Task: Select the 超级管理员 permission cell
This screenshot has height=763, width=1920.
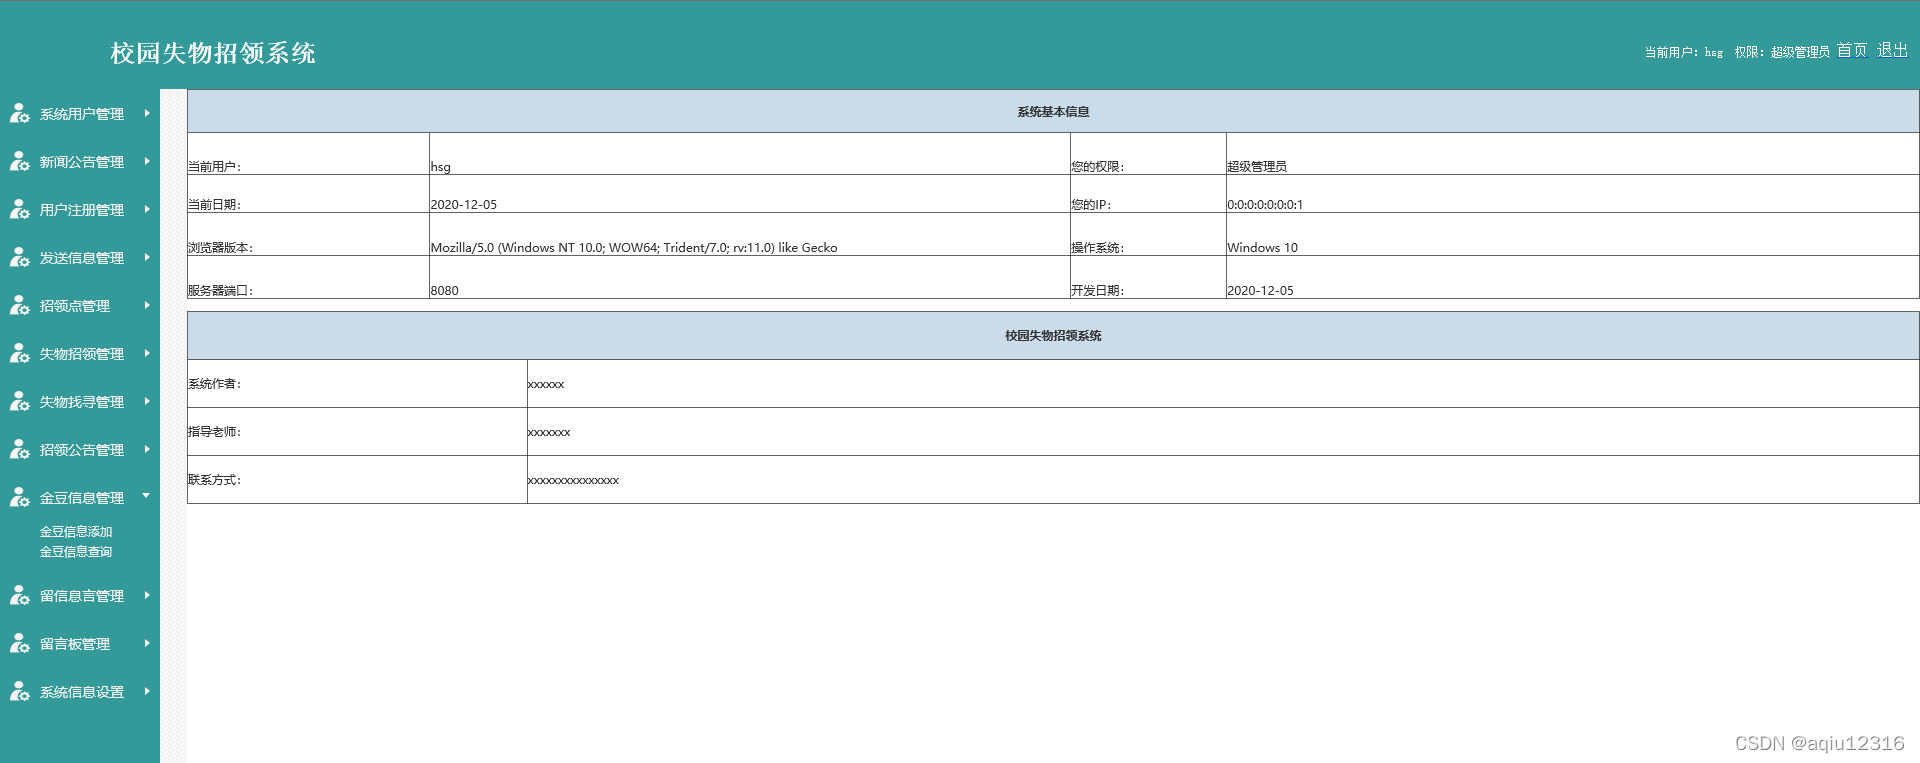Action: click(1572, 154)
